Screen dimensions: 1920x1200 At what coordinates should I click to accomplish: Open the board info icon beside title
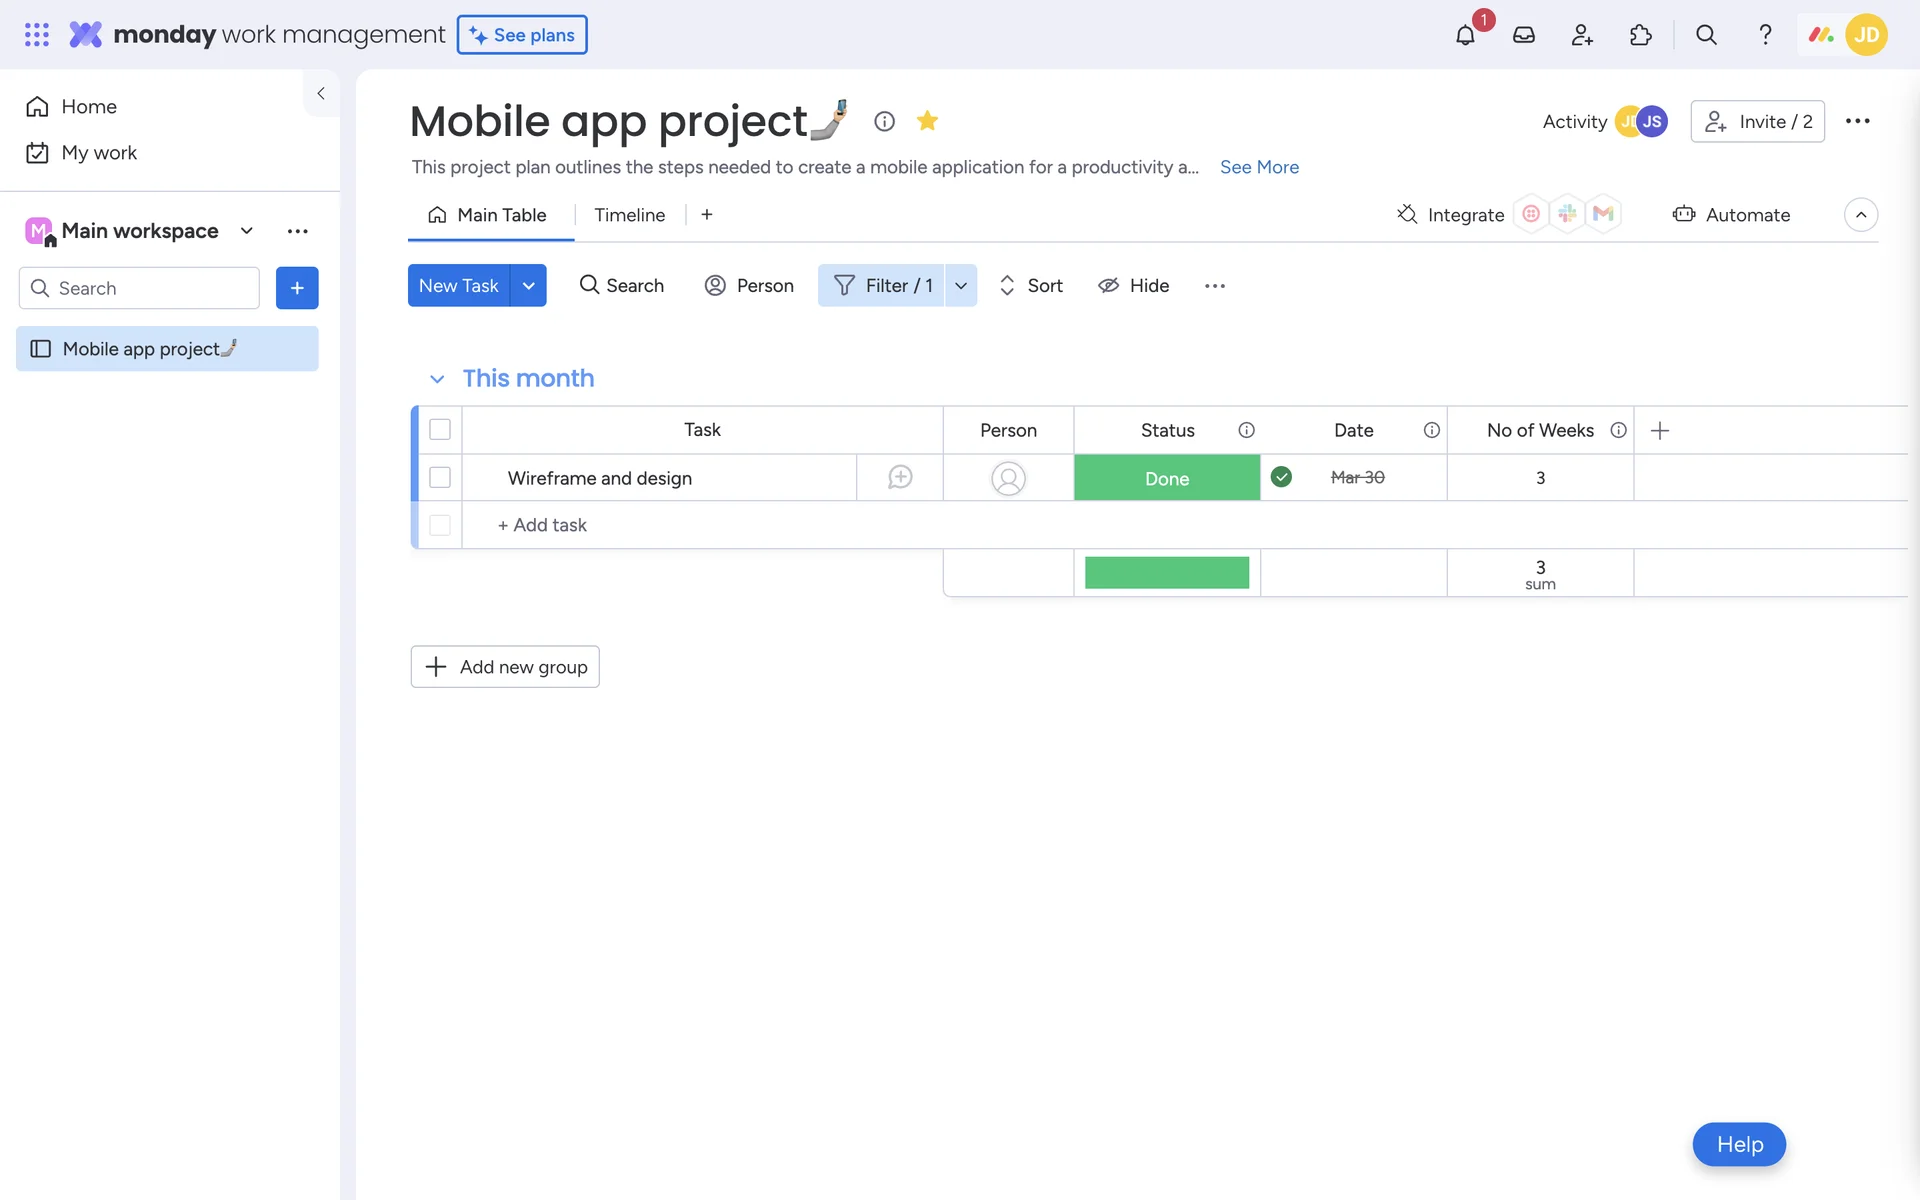click(884, 121)
